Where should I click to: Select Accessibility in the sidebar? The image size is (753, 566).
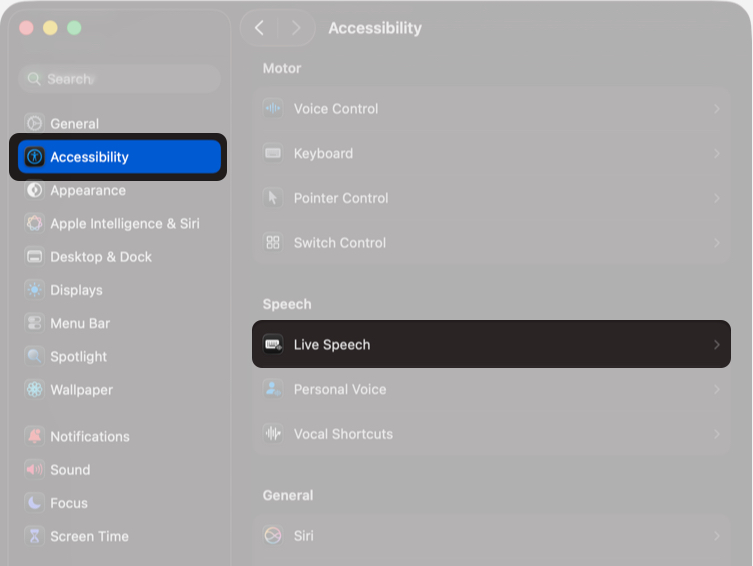point(89,157)
